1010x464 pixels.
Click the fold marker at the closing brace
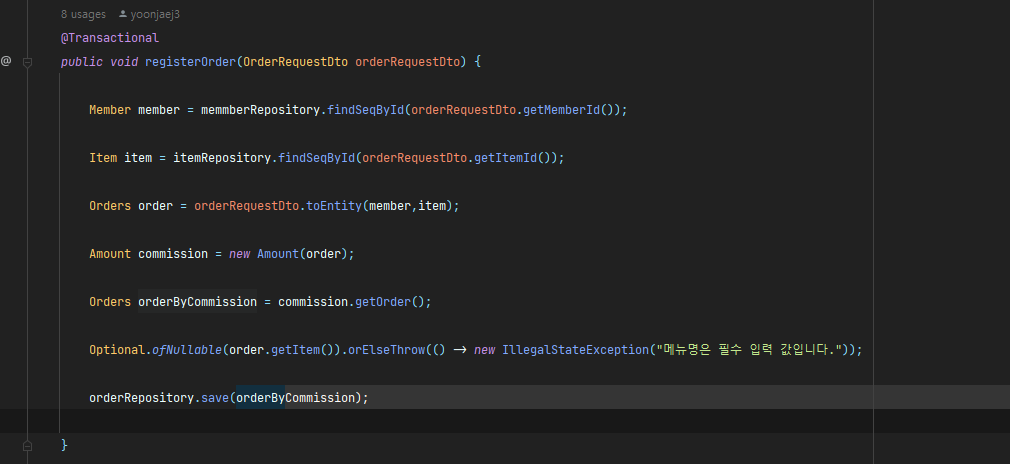click(28, 445)
